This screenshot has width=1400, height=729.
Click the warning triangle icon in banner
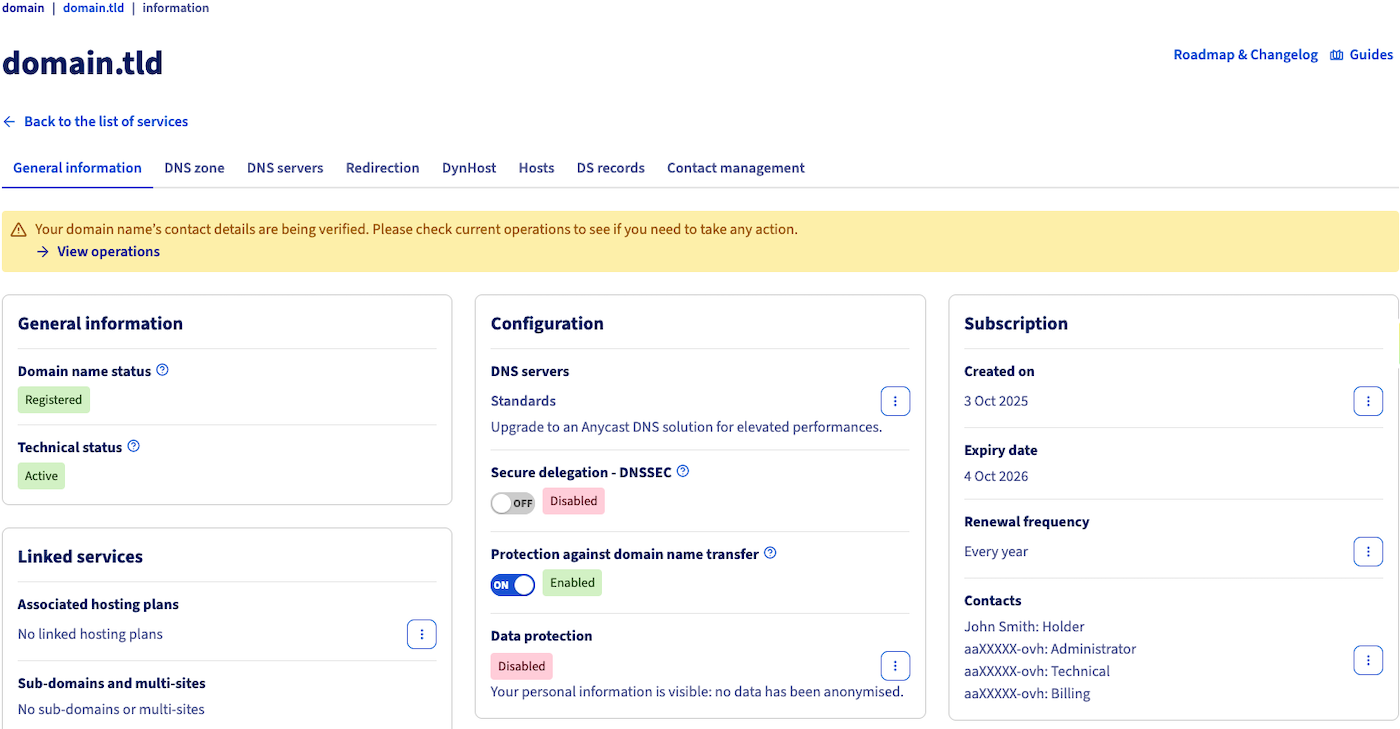tap(19, 230)
